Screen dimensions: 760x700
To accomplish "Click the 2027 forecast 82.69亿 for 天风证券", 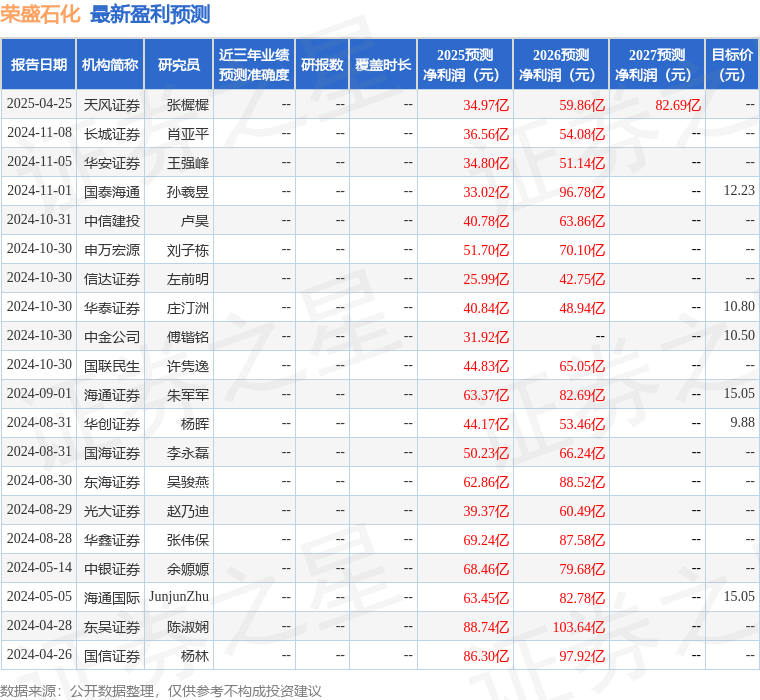I will [x=678, y=105].
